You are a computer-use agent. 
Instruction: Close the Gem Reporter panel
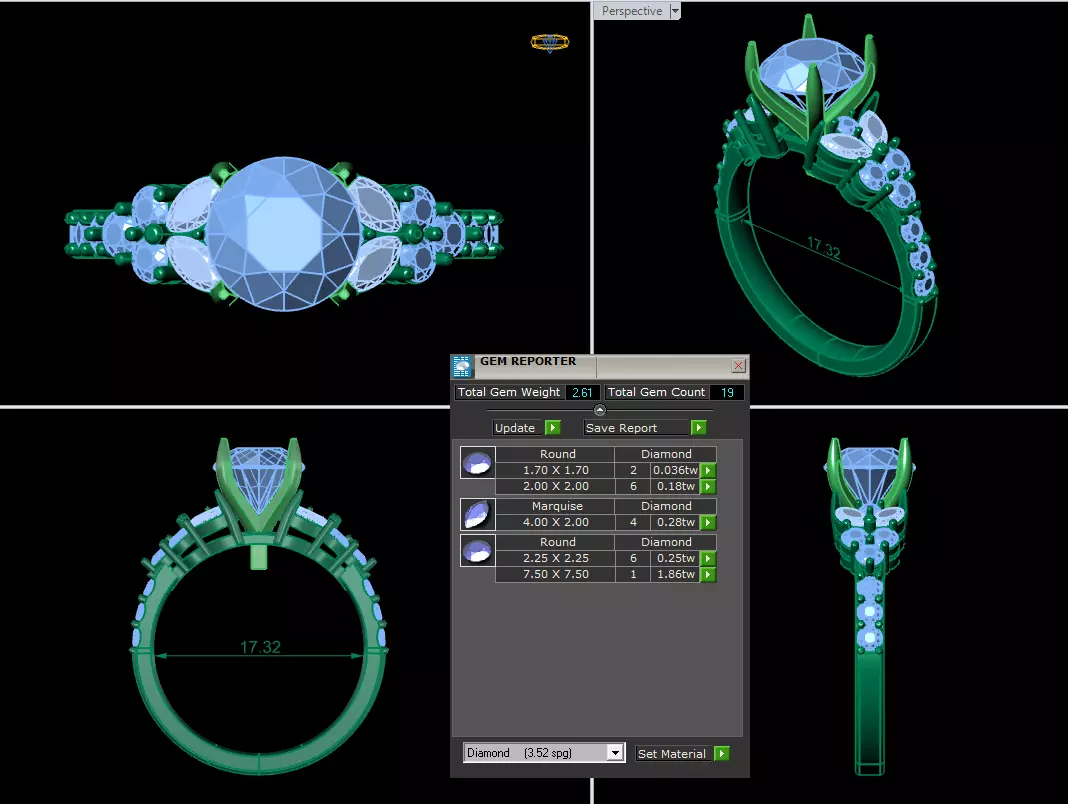(738, 366)
